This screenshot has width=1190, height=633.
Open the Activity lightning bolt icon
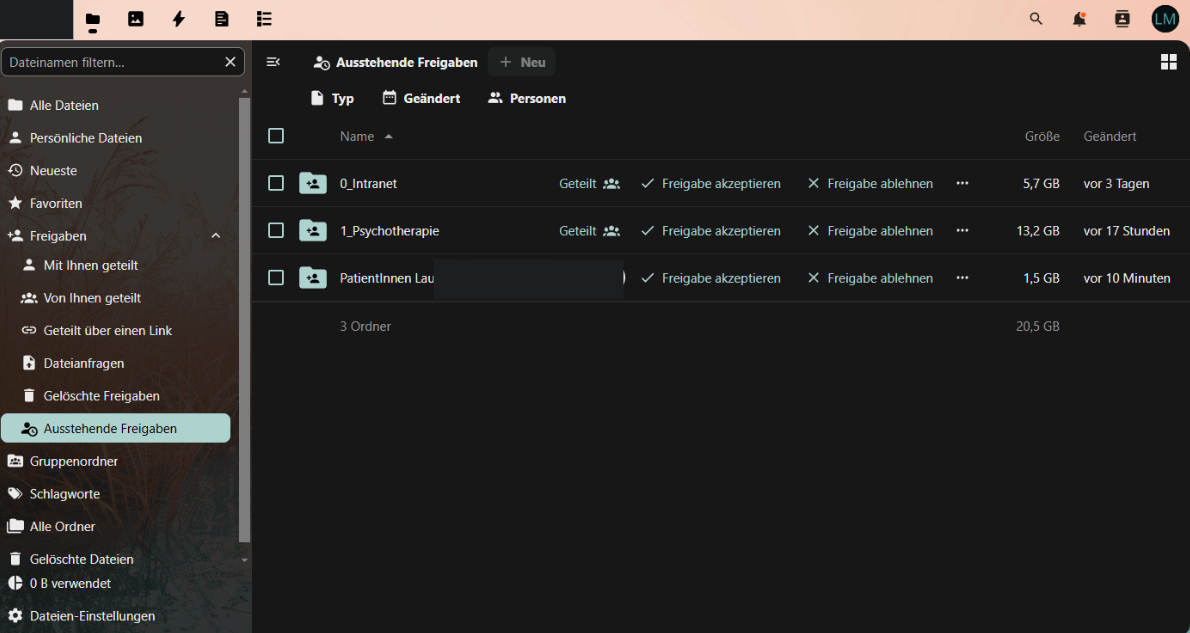179,19
